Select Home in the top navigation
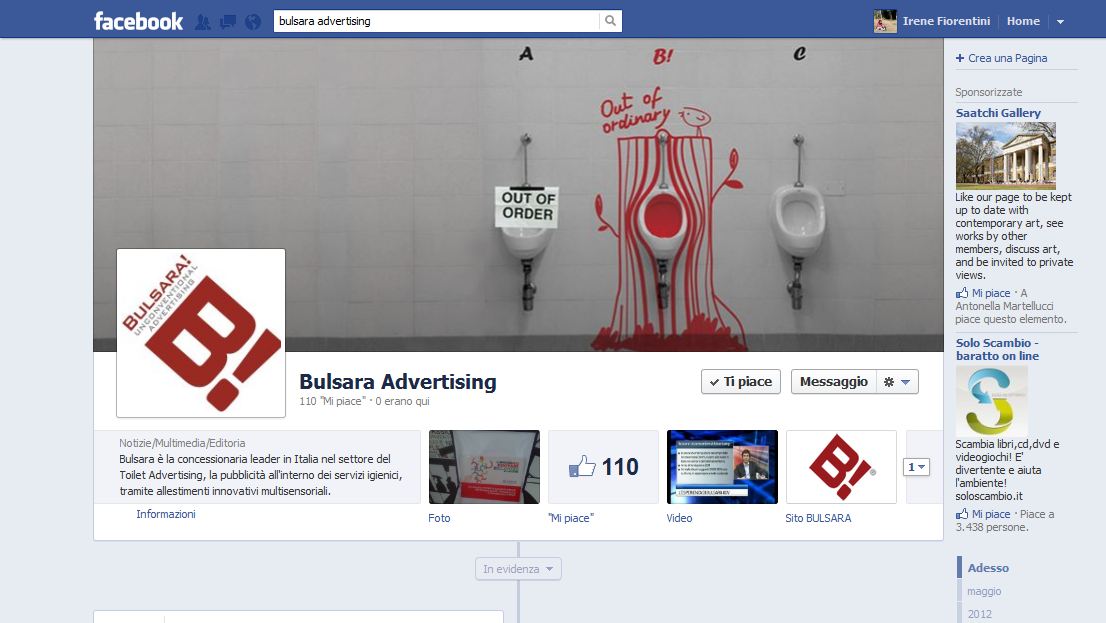1106x623 pixels. (x=1022, y=20)
